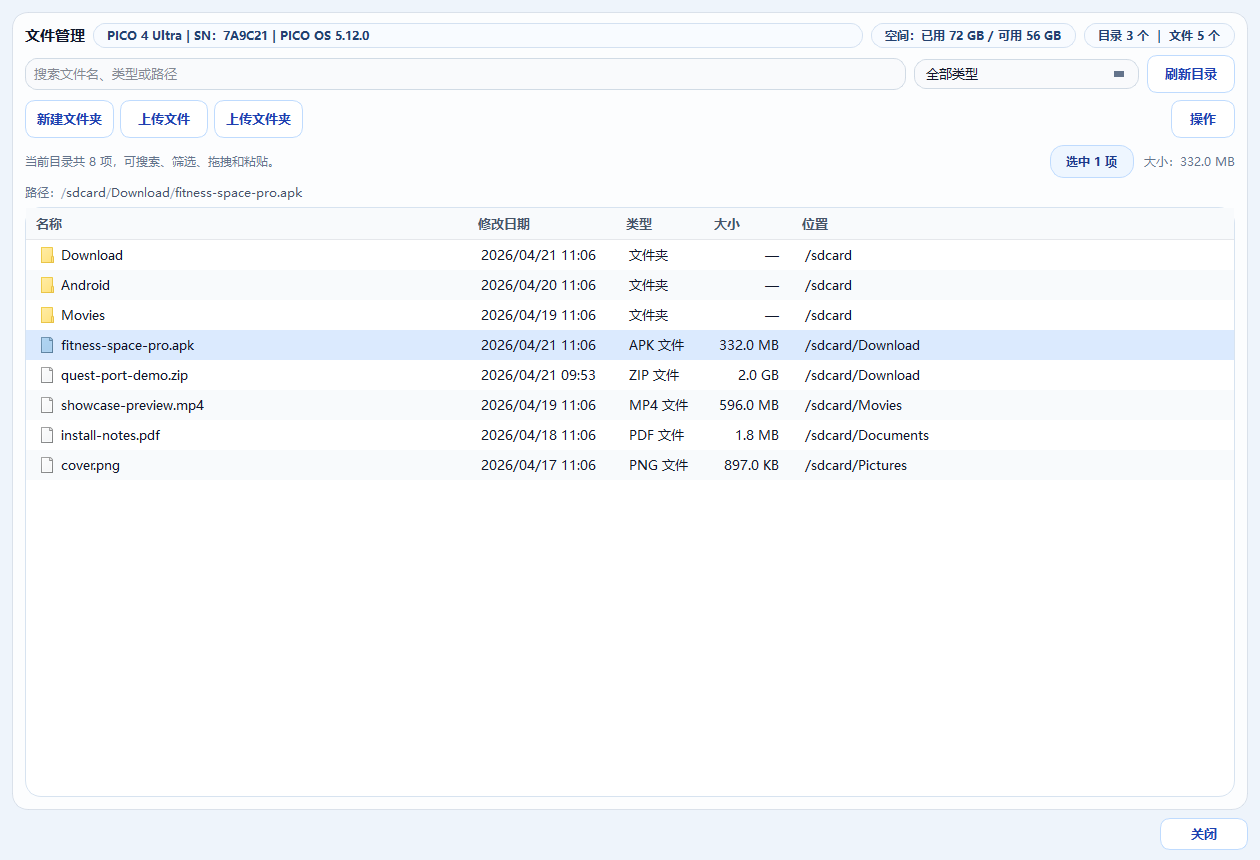The width and height of the screenshot is (1260, 860).
Task: Click the Android folder icon
Action: (47, 285)
